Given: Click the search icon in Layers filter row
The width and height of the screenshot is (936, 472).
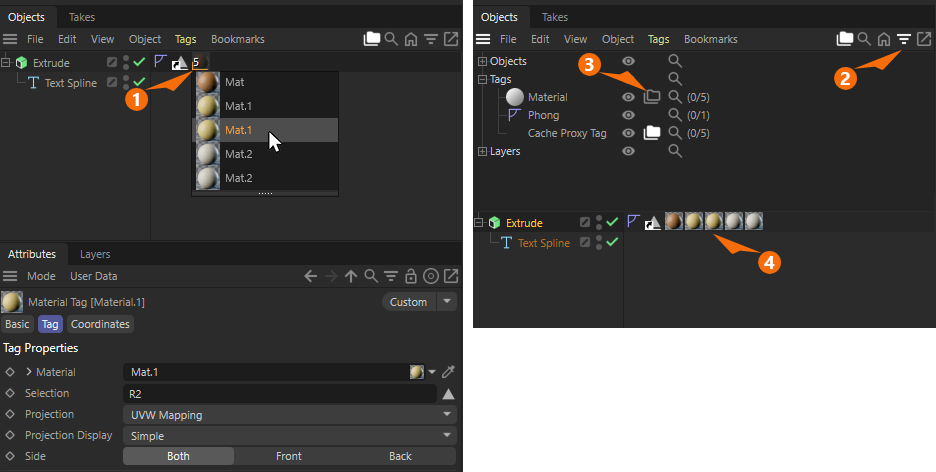Looking at the screenshot, I should pos(675,151).
